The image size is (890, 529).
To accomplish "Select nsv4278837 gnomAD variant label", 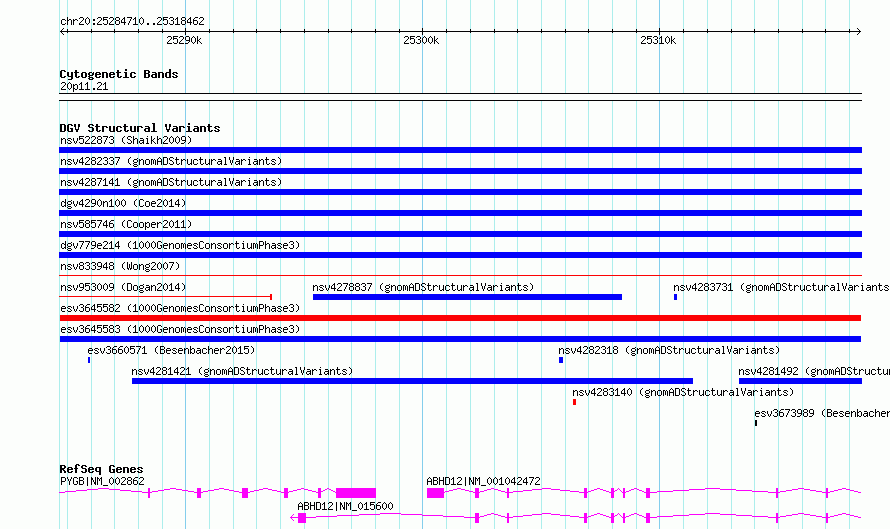I will 423,287.
